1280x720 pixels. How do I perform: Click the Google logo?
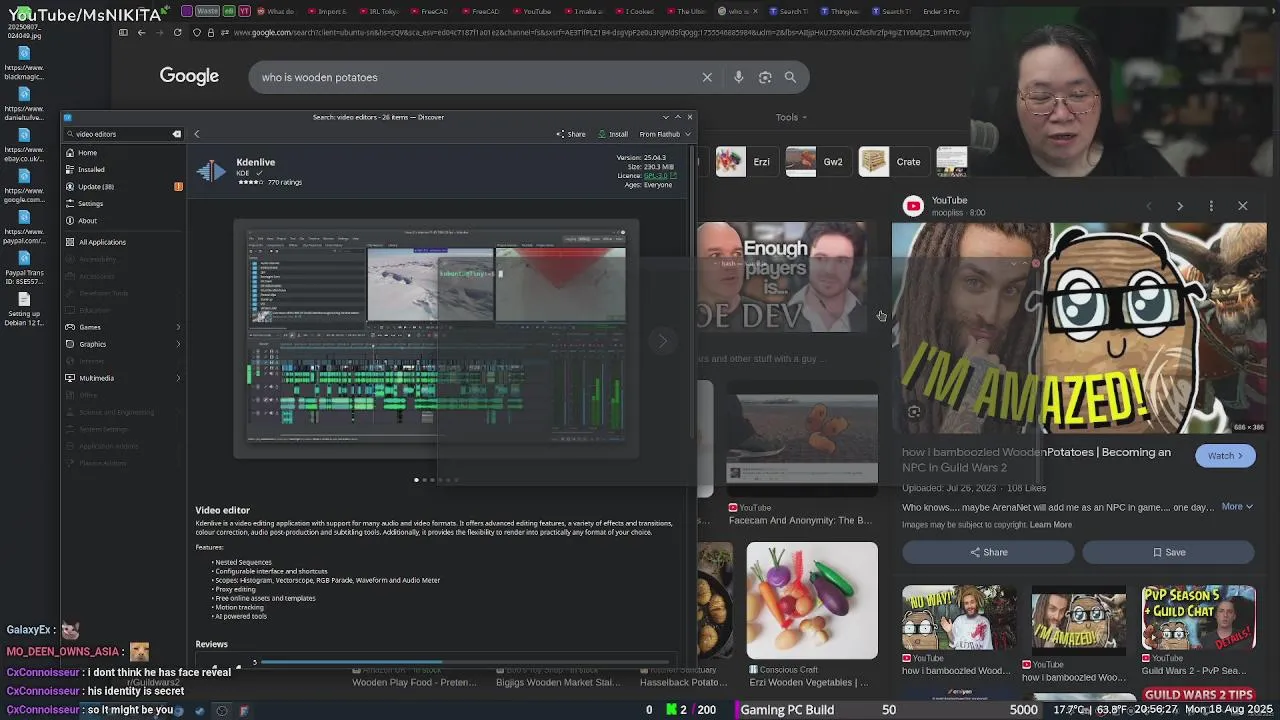[x=189, y=76]
